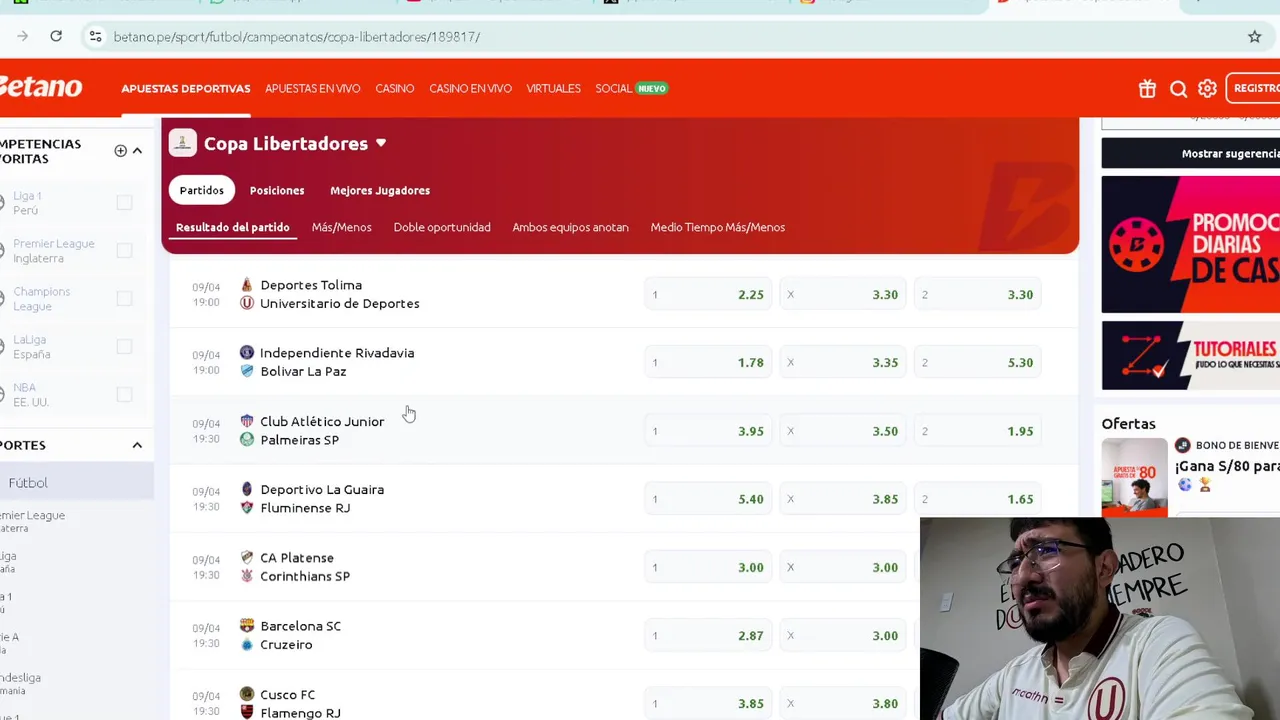Select Más/Menos market tab
This screenshot has height=720, width=1280.
[x=341, y=227]
